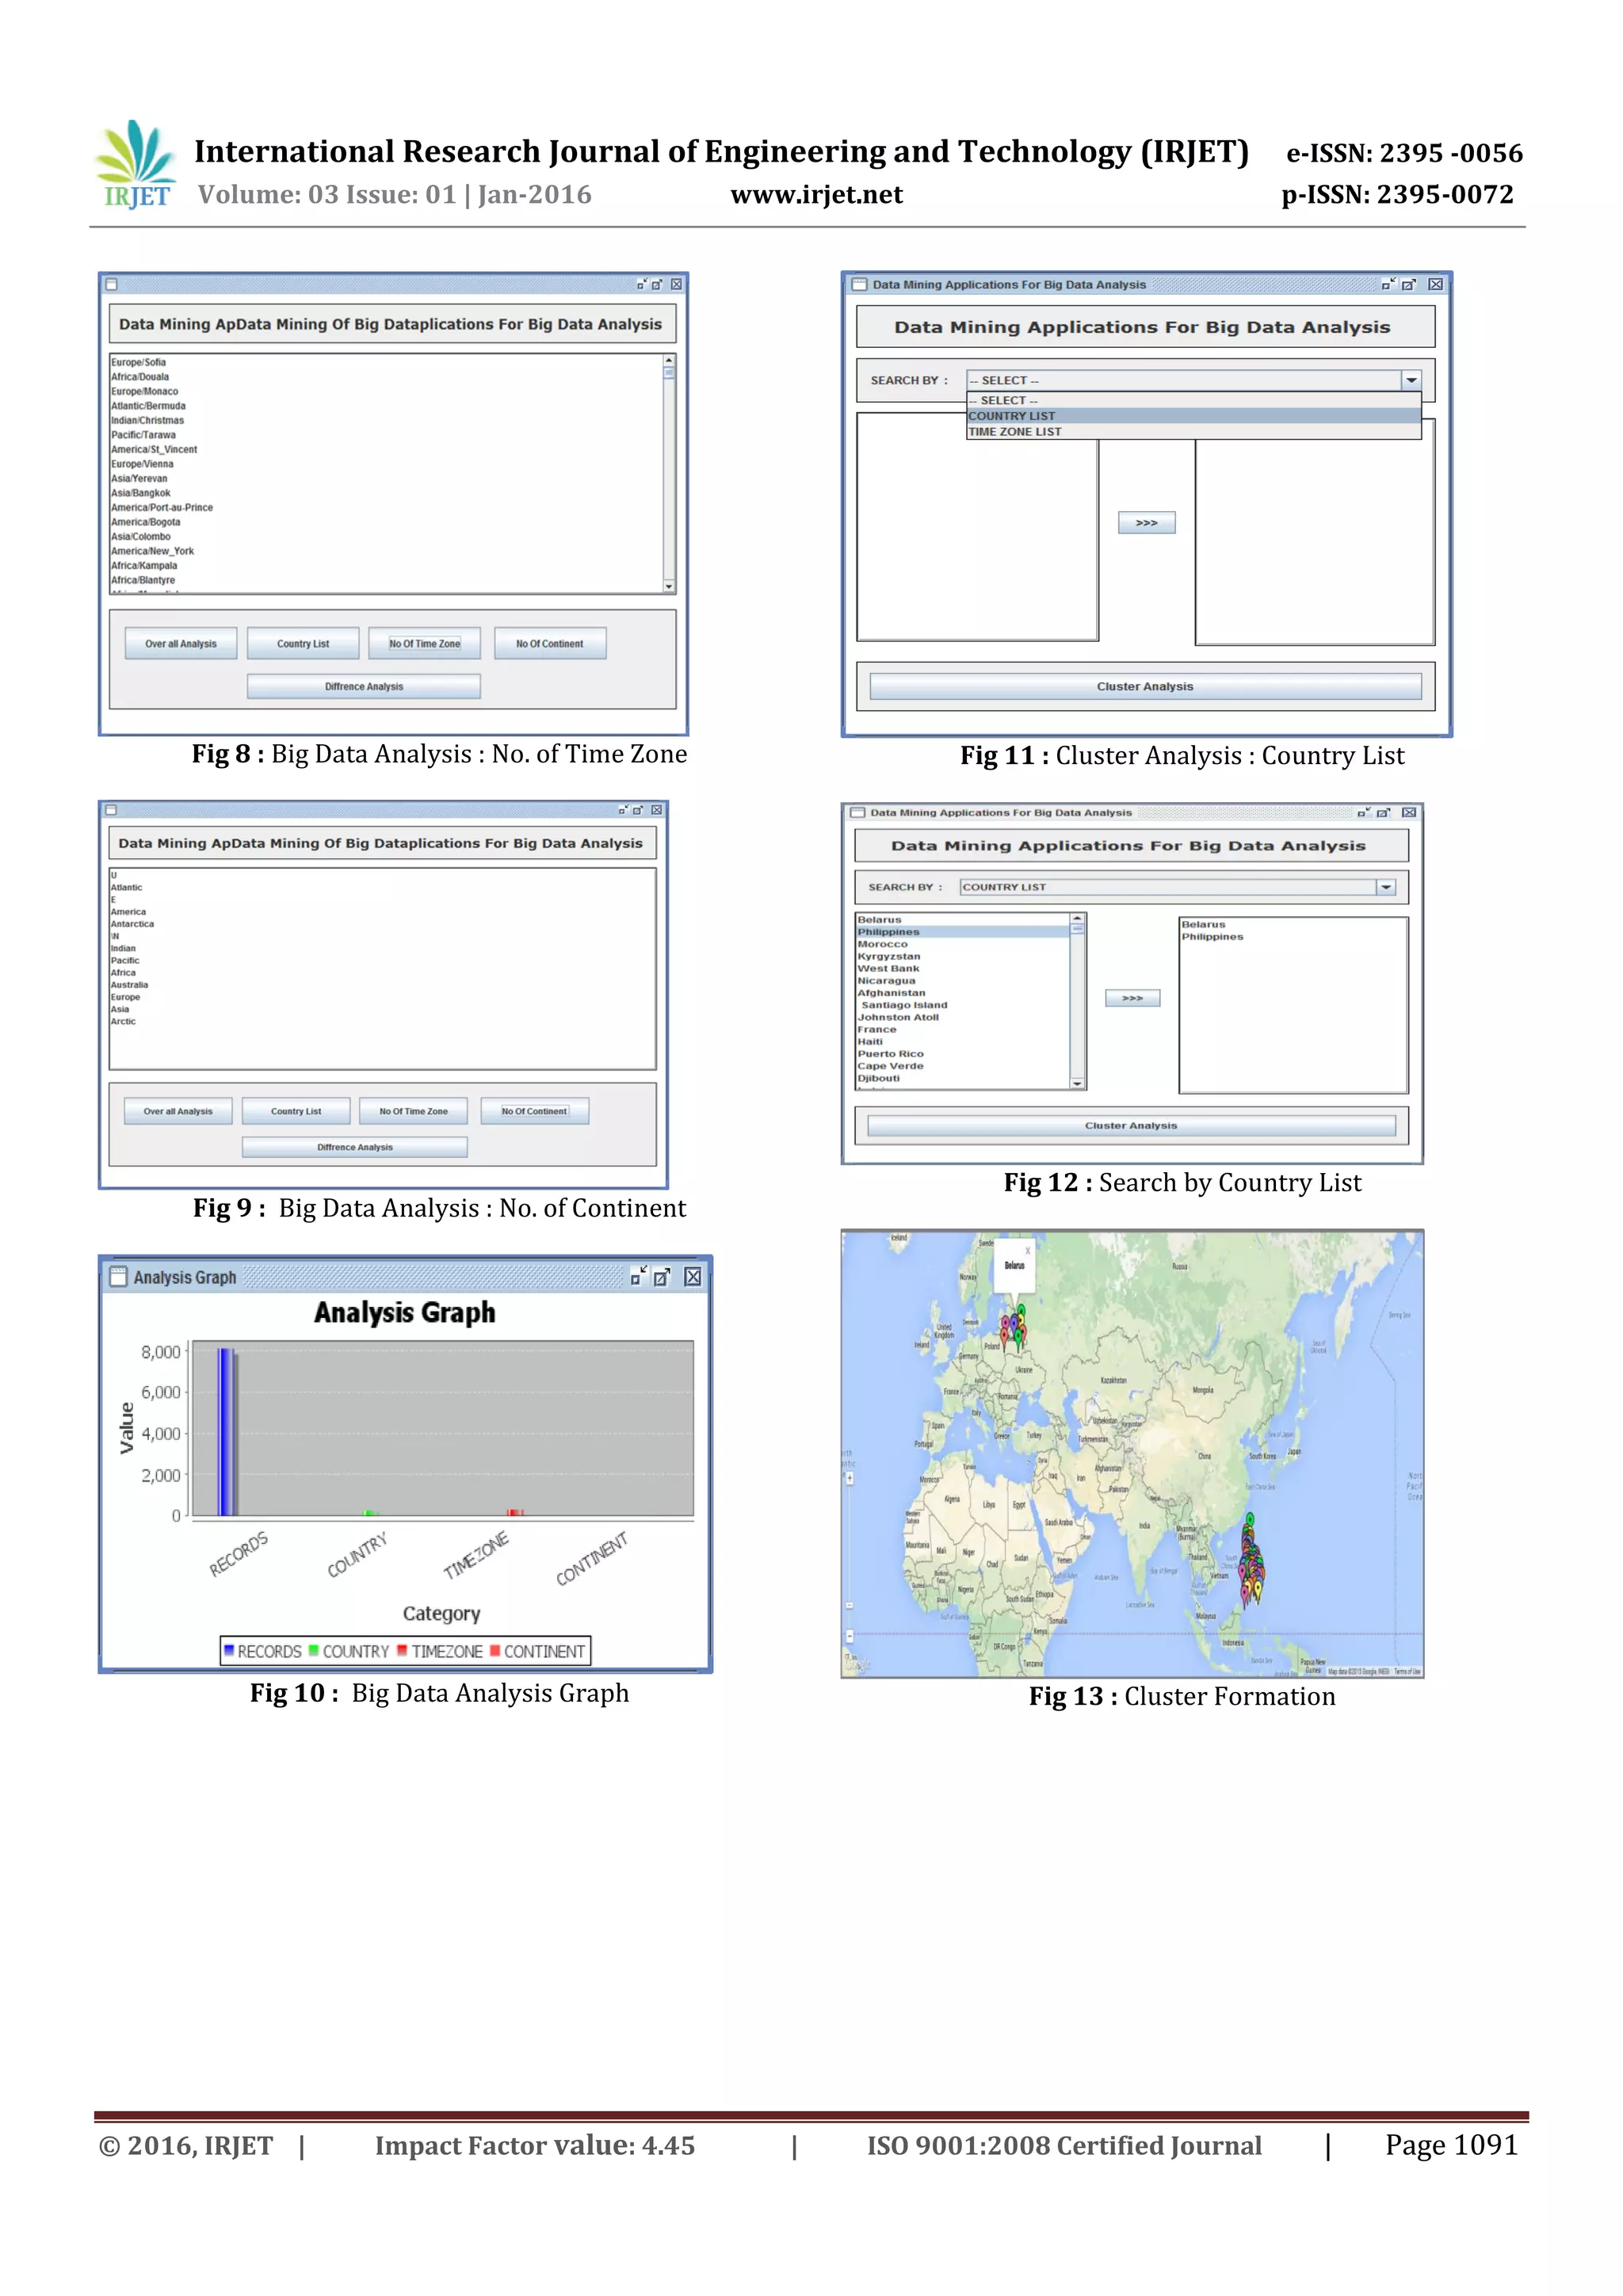Click the www.irjet.net link in header
This screenshot has height=2296, width=1623.
(816, 195)
